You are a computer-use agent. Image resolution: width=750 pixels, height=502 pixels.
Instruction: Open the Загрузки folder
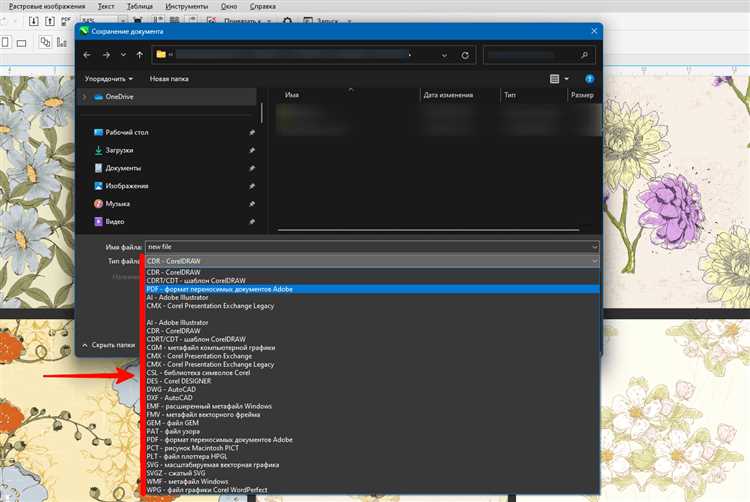[x=119, y=150]
